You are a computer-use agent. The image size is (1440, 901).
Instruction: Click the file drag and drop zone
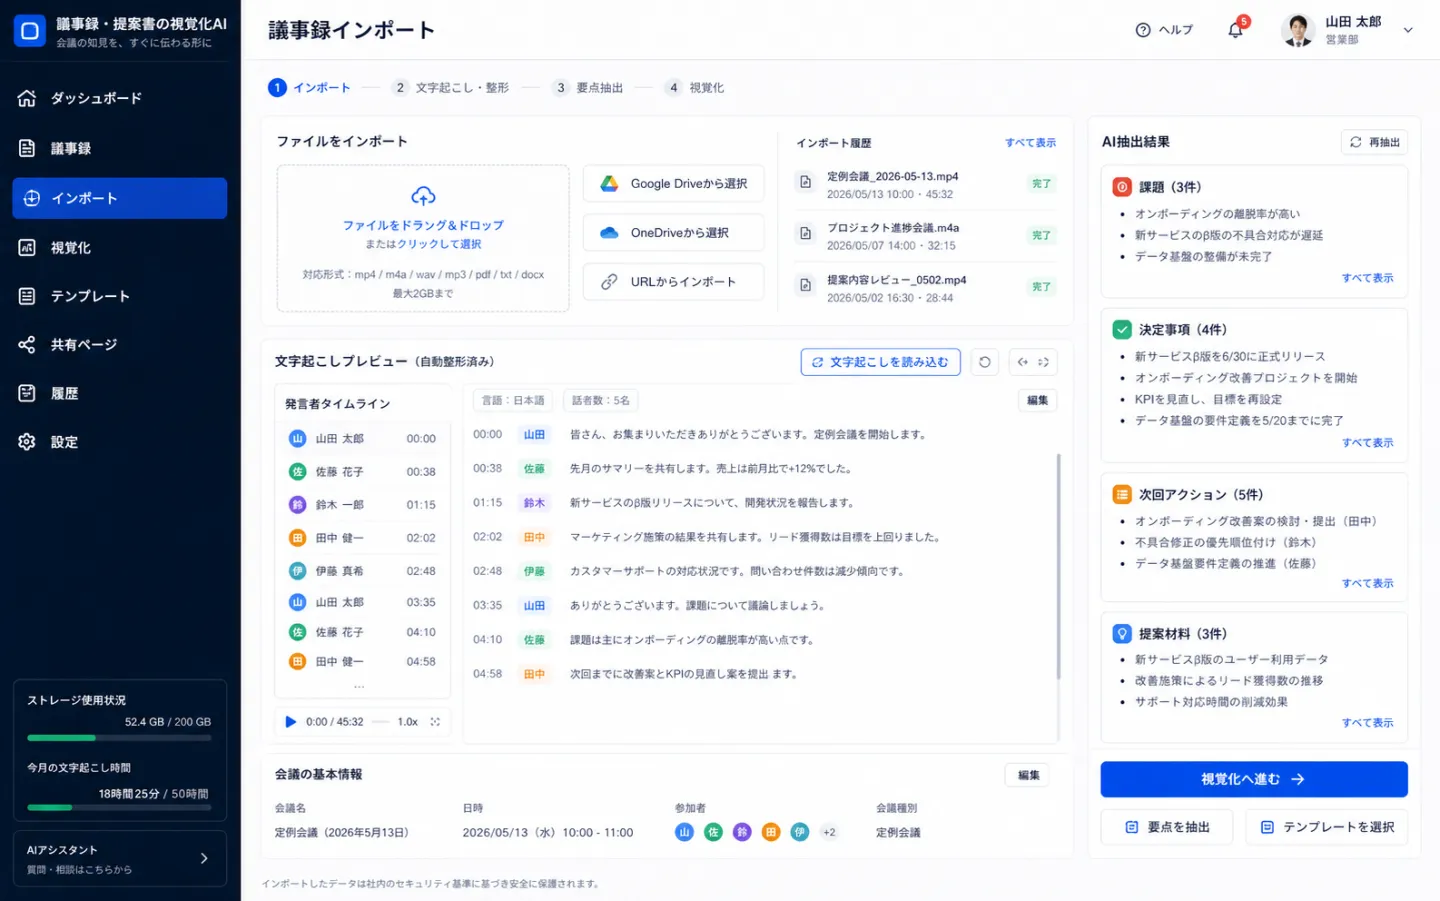pyautogui.click(x=423, y=239)
